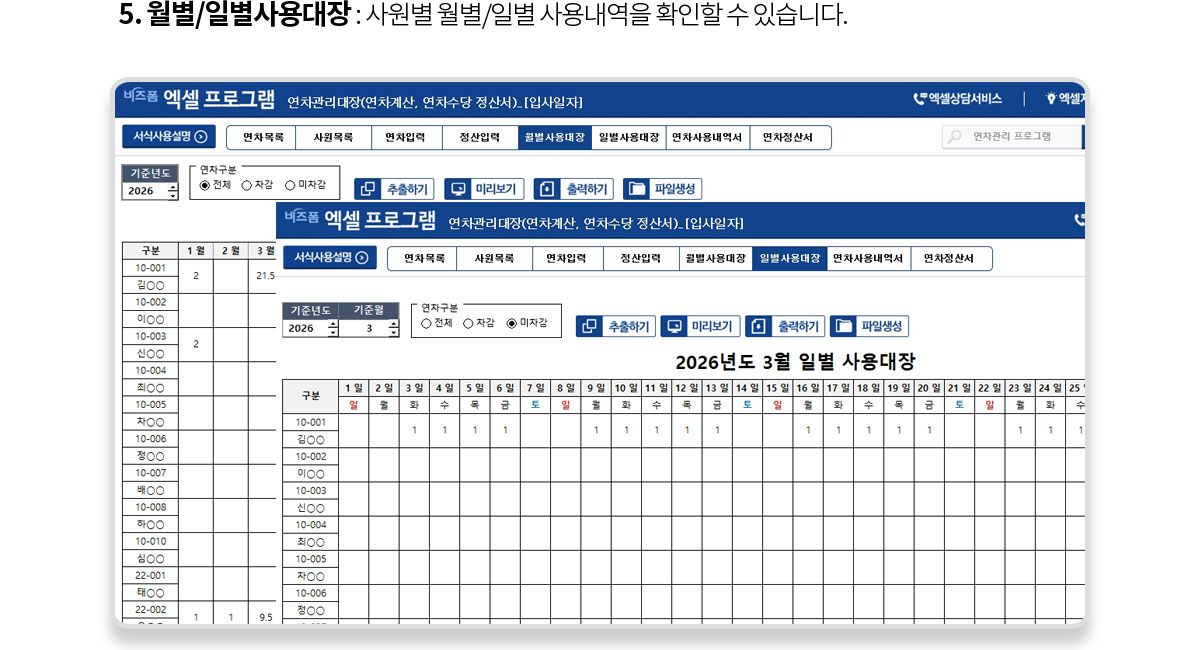1200x650 pixels.
Task: Click the 14 일 day column header
Action: (x=747, y=388)
